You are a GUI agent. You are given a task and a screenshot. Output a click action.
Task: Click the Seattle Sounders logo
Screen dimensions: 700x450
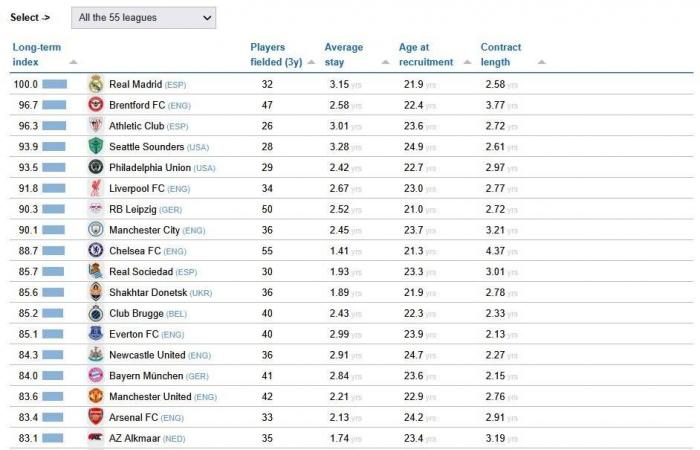pyautogui.click(x=95, y=147)
